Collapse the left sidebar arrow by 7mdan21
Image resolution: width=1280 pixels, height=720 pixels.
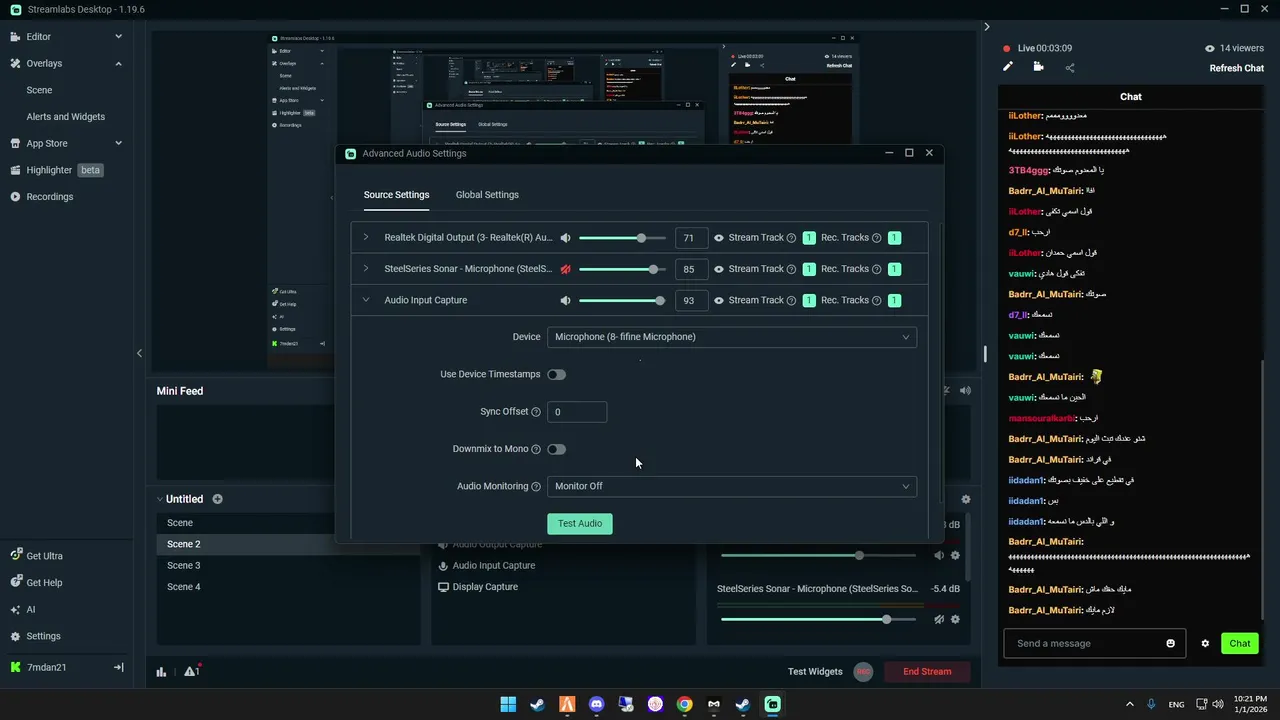pos(118,667)
